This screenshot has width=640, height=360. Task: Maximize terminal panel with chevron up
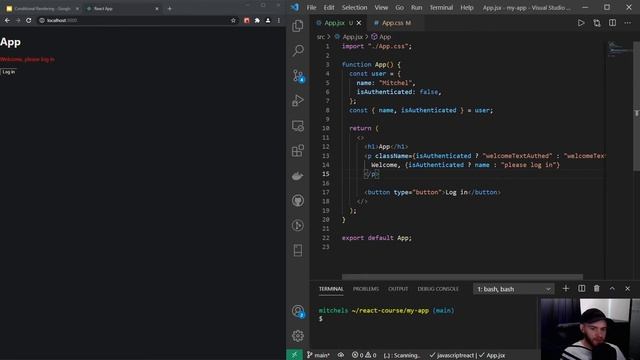click(612, 289)
